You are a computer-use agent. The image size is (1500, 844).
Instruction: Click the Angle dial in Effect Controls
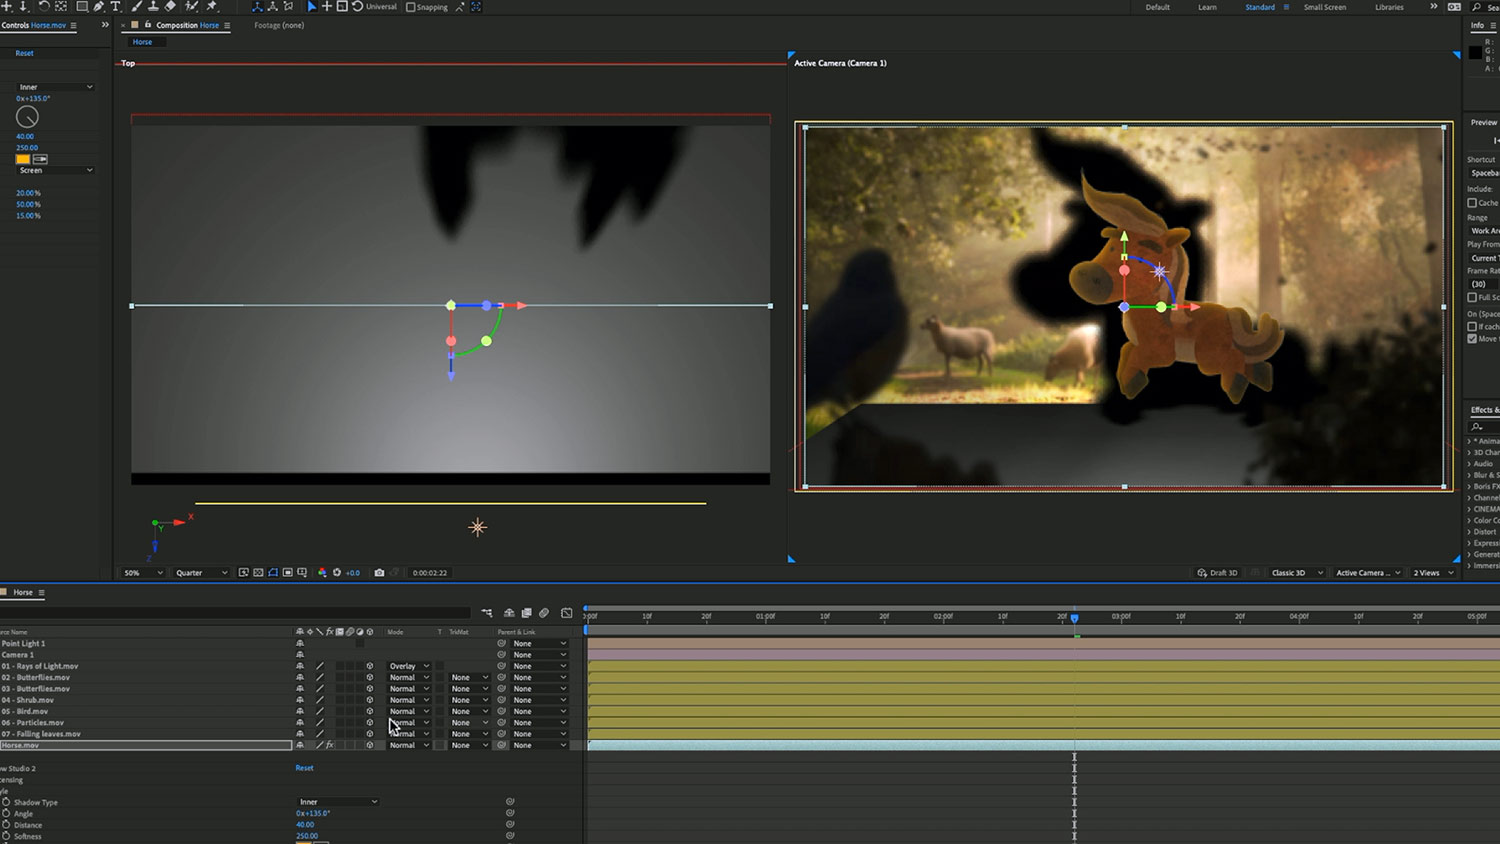coord(27,117)
